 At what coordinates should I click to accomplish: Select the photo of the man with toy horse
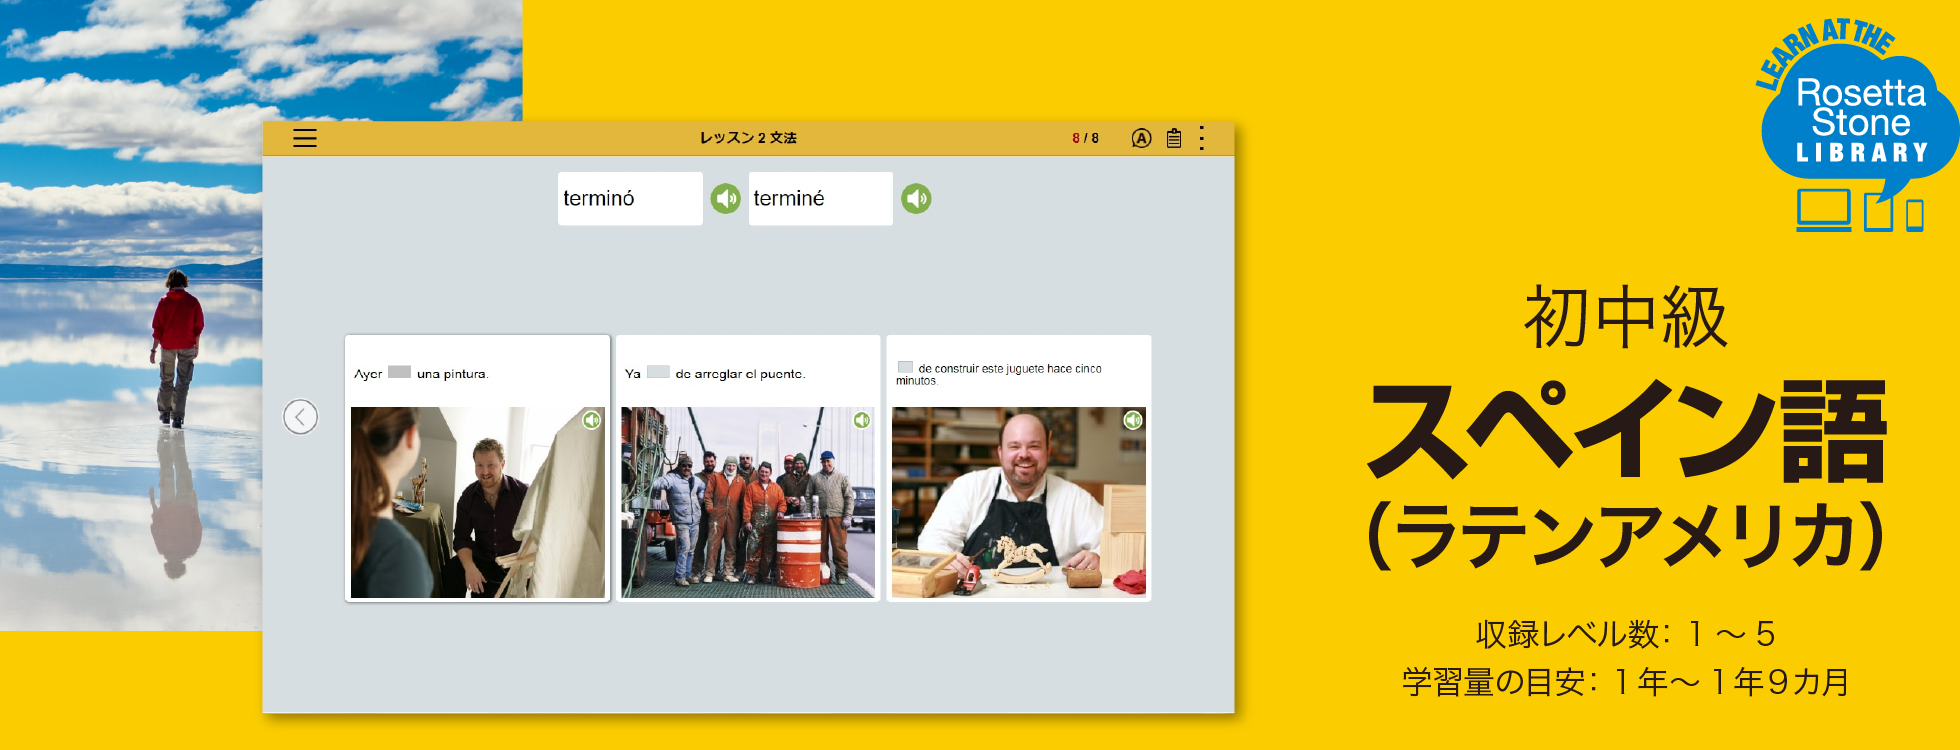1018,502
